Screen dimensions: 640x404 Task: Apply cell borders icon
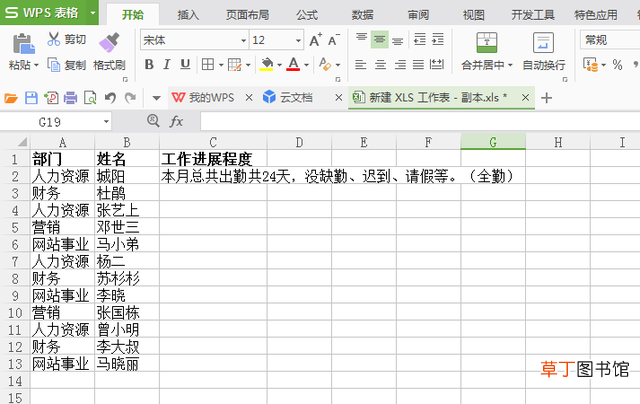[x=208, y=64]
